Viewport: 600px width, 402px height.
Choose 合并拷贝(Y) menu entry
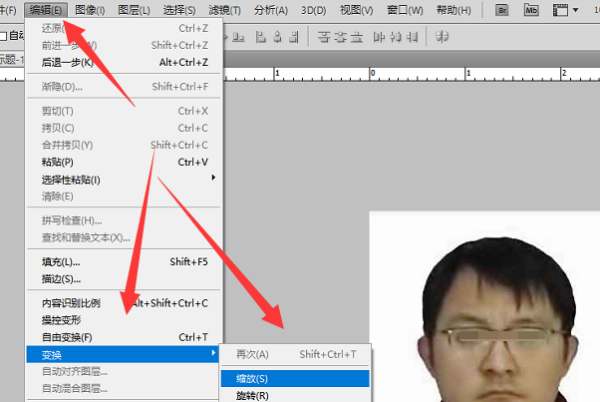point(123,145)
